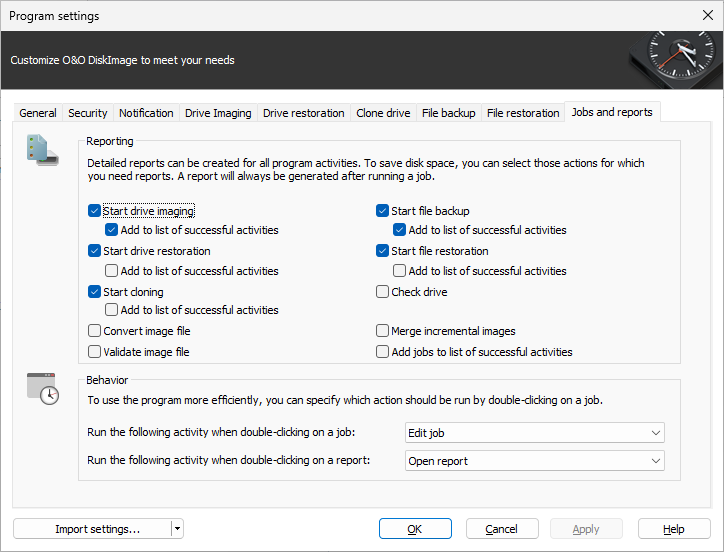Enable Validate image file reporting
This screenshot has width=724, height=552.
coord(94,352)
